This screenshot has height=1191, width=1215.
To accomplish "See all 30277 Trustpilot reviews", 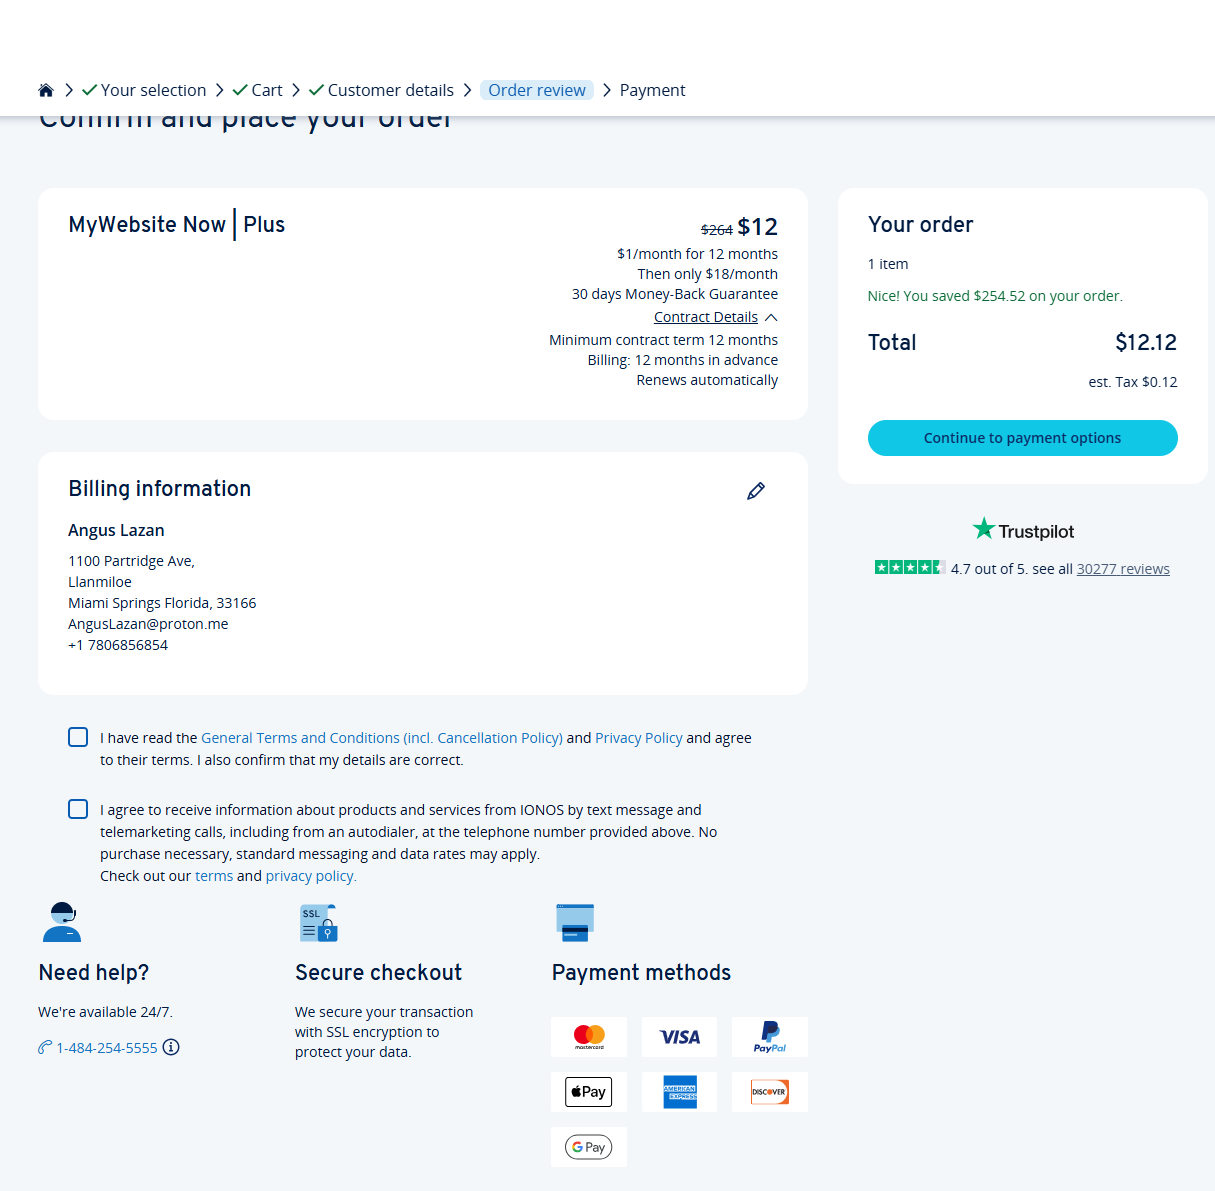I will tap(1123, 569).
